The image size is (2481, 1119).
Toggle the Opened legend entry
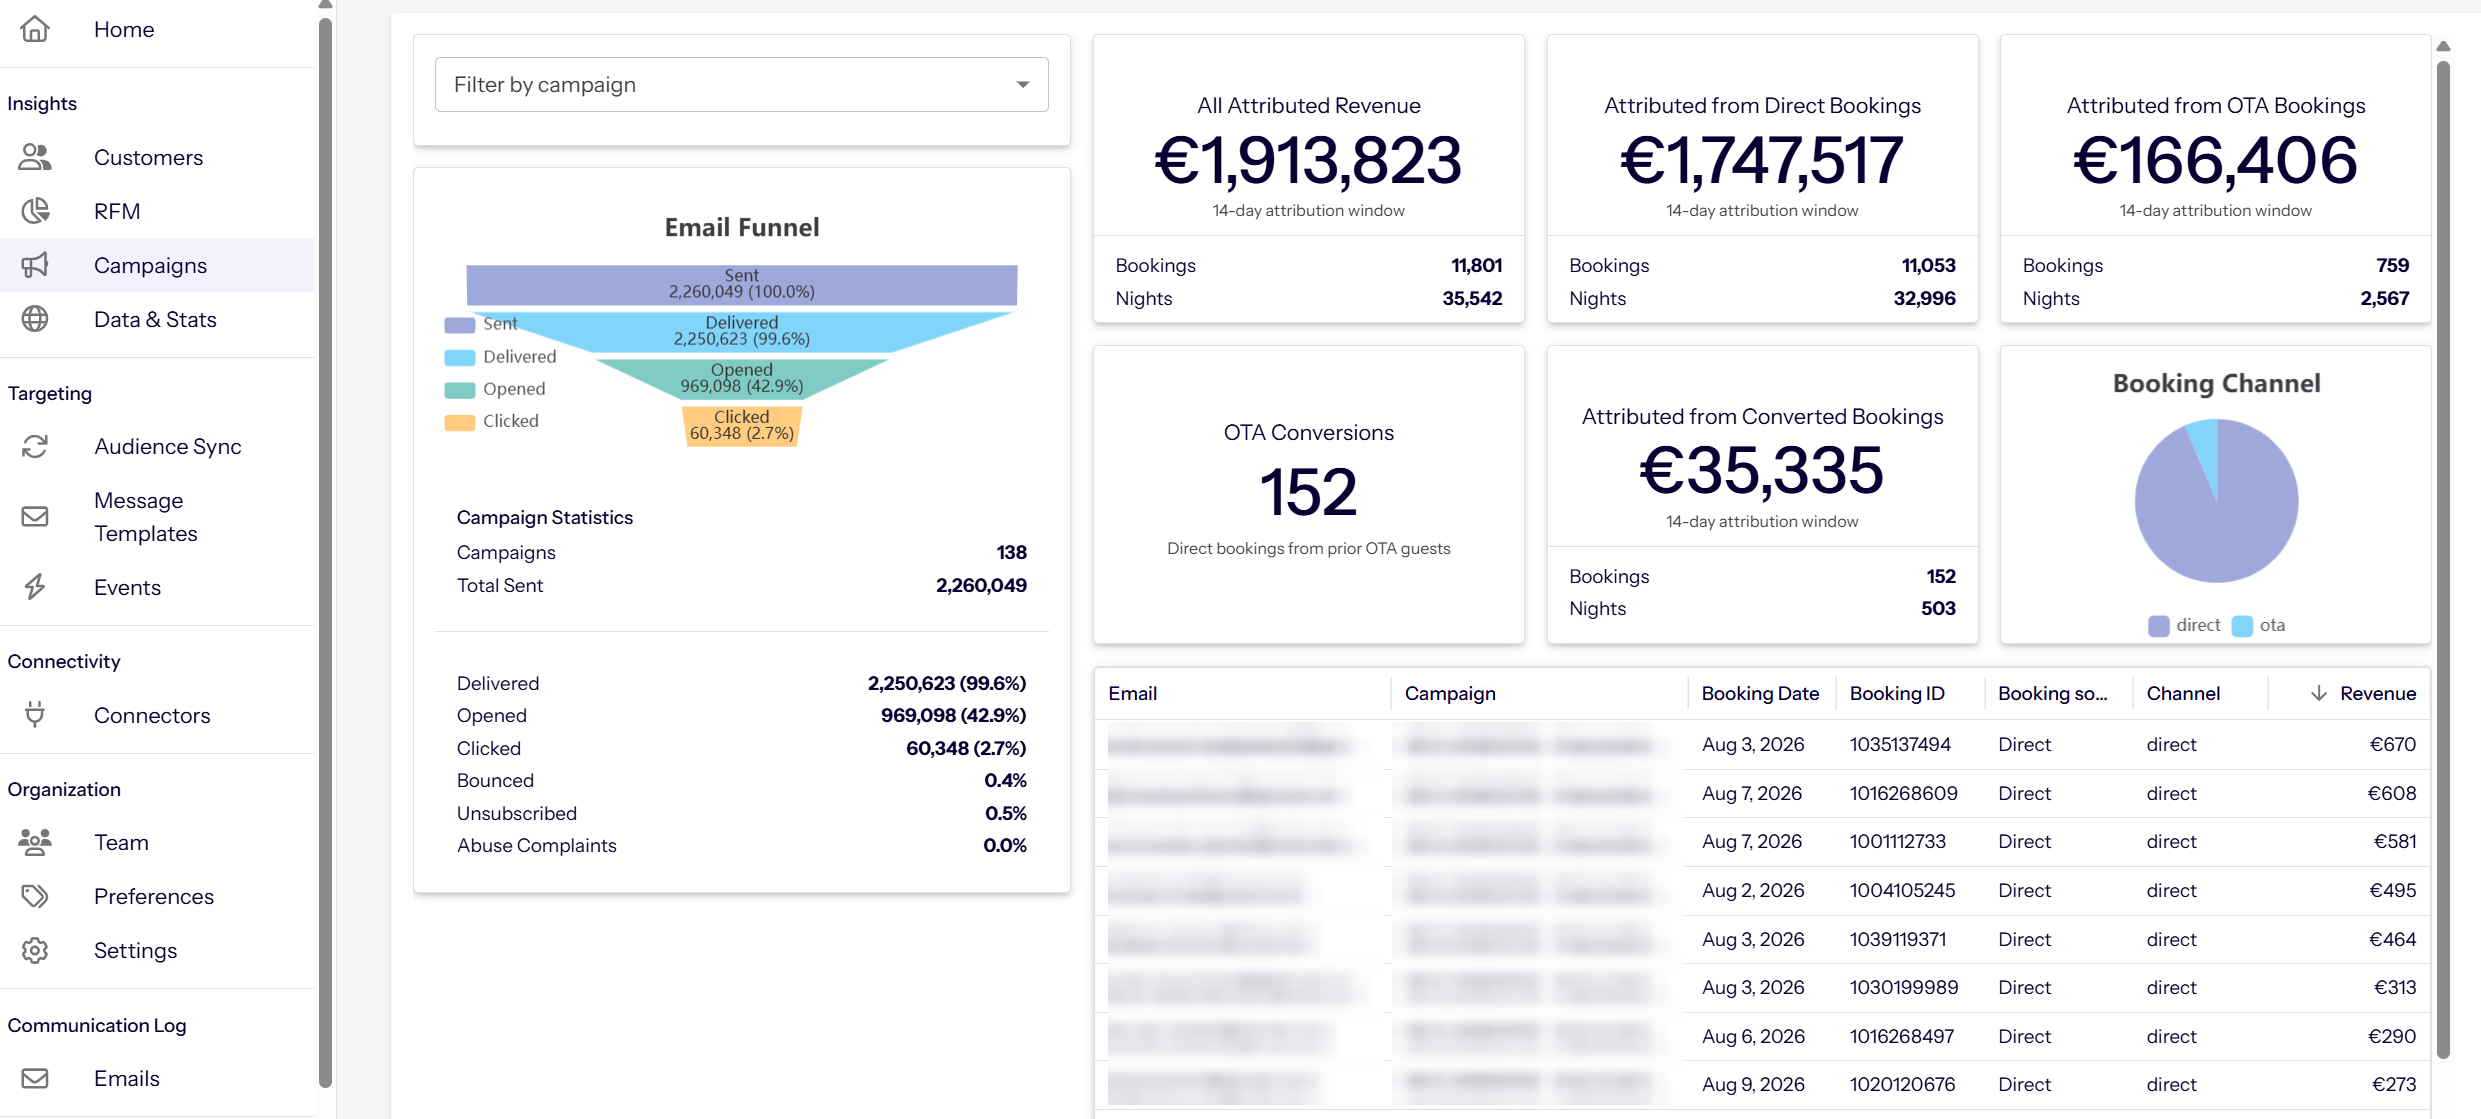(x=495, y=389)
